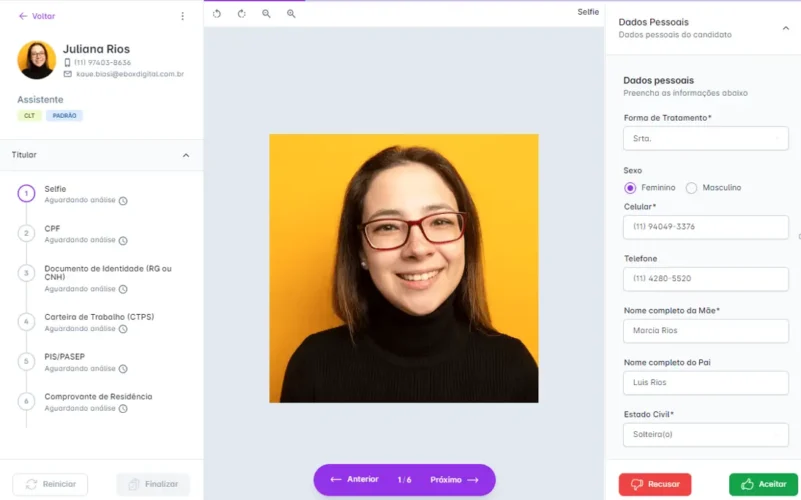Viewport: 801px width, 500px height.
Task: Open the three-dot options menu
Action: pyautogui.click(x=182, y=16)
